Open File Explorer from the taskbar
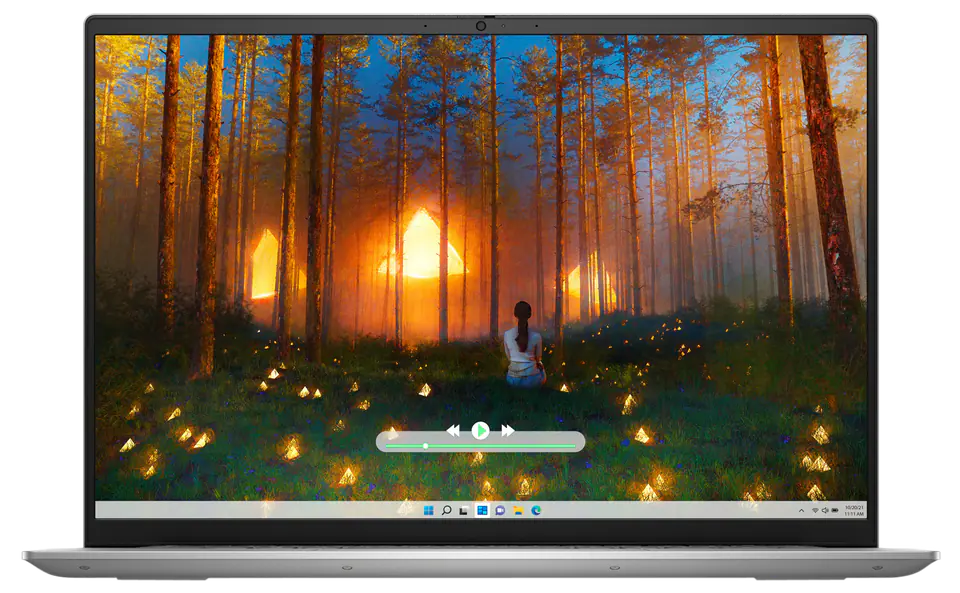 [x=518, y=510]
